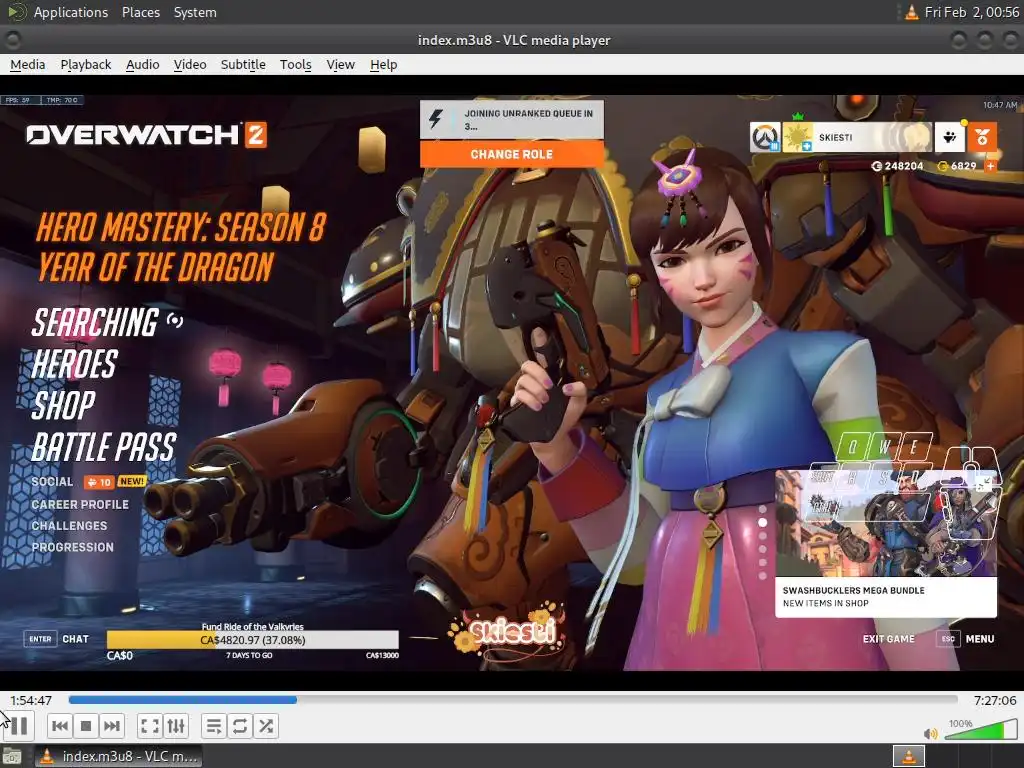The width and height of the screenshot is (1024, 768).
Task: Open the Tools menu
Action: coord(295,65)
